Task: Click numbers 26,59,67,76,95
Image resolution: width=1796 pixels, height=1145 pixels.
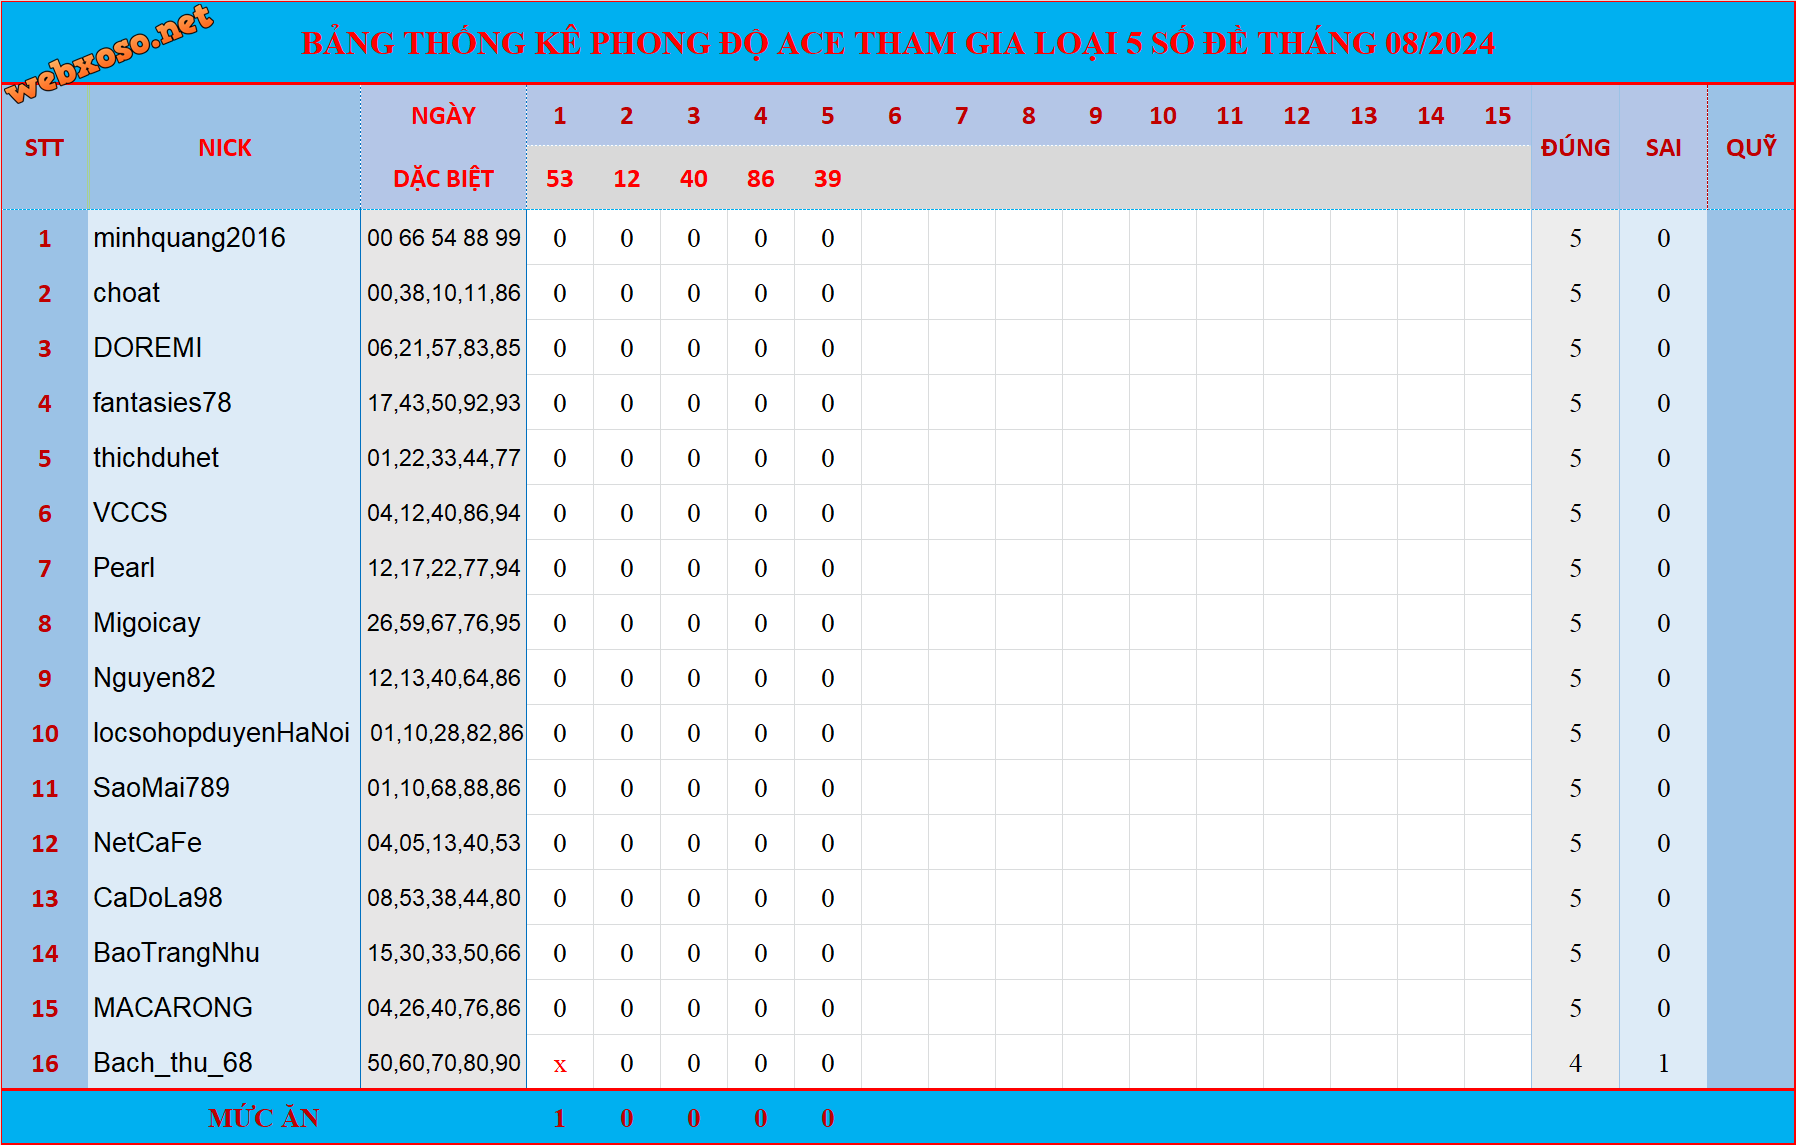Action: click(x=444, y=623)
